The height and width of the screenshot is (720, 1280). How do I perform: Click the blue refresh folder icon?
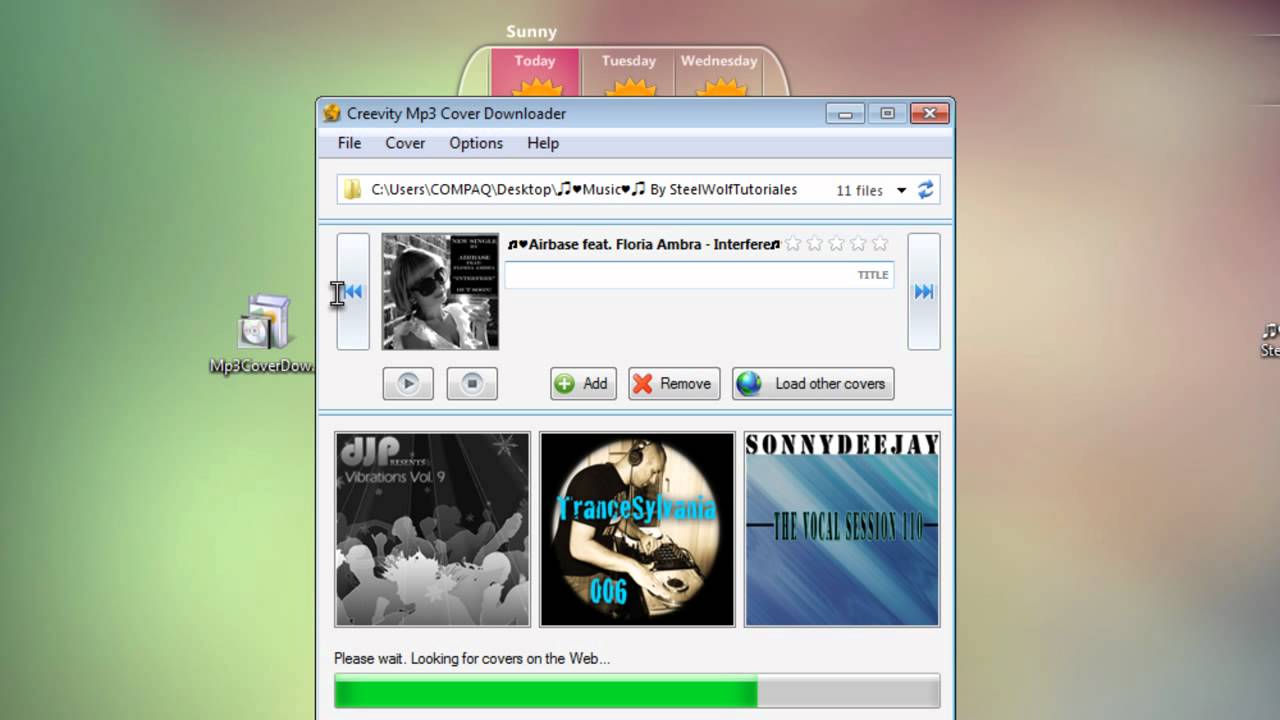coord(925,189)
